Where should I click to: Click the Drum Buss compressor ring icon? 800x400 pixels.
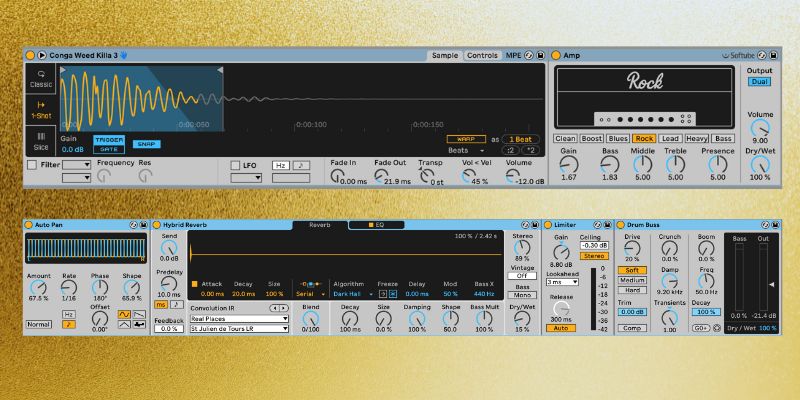pyautogui.click(x=716, y=328)
